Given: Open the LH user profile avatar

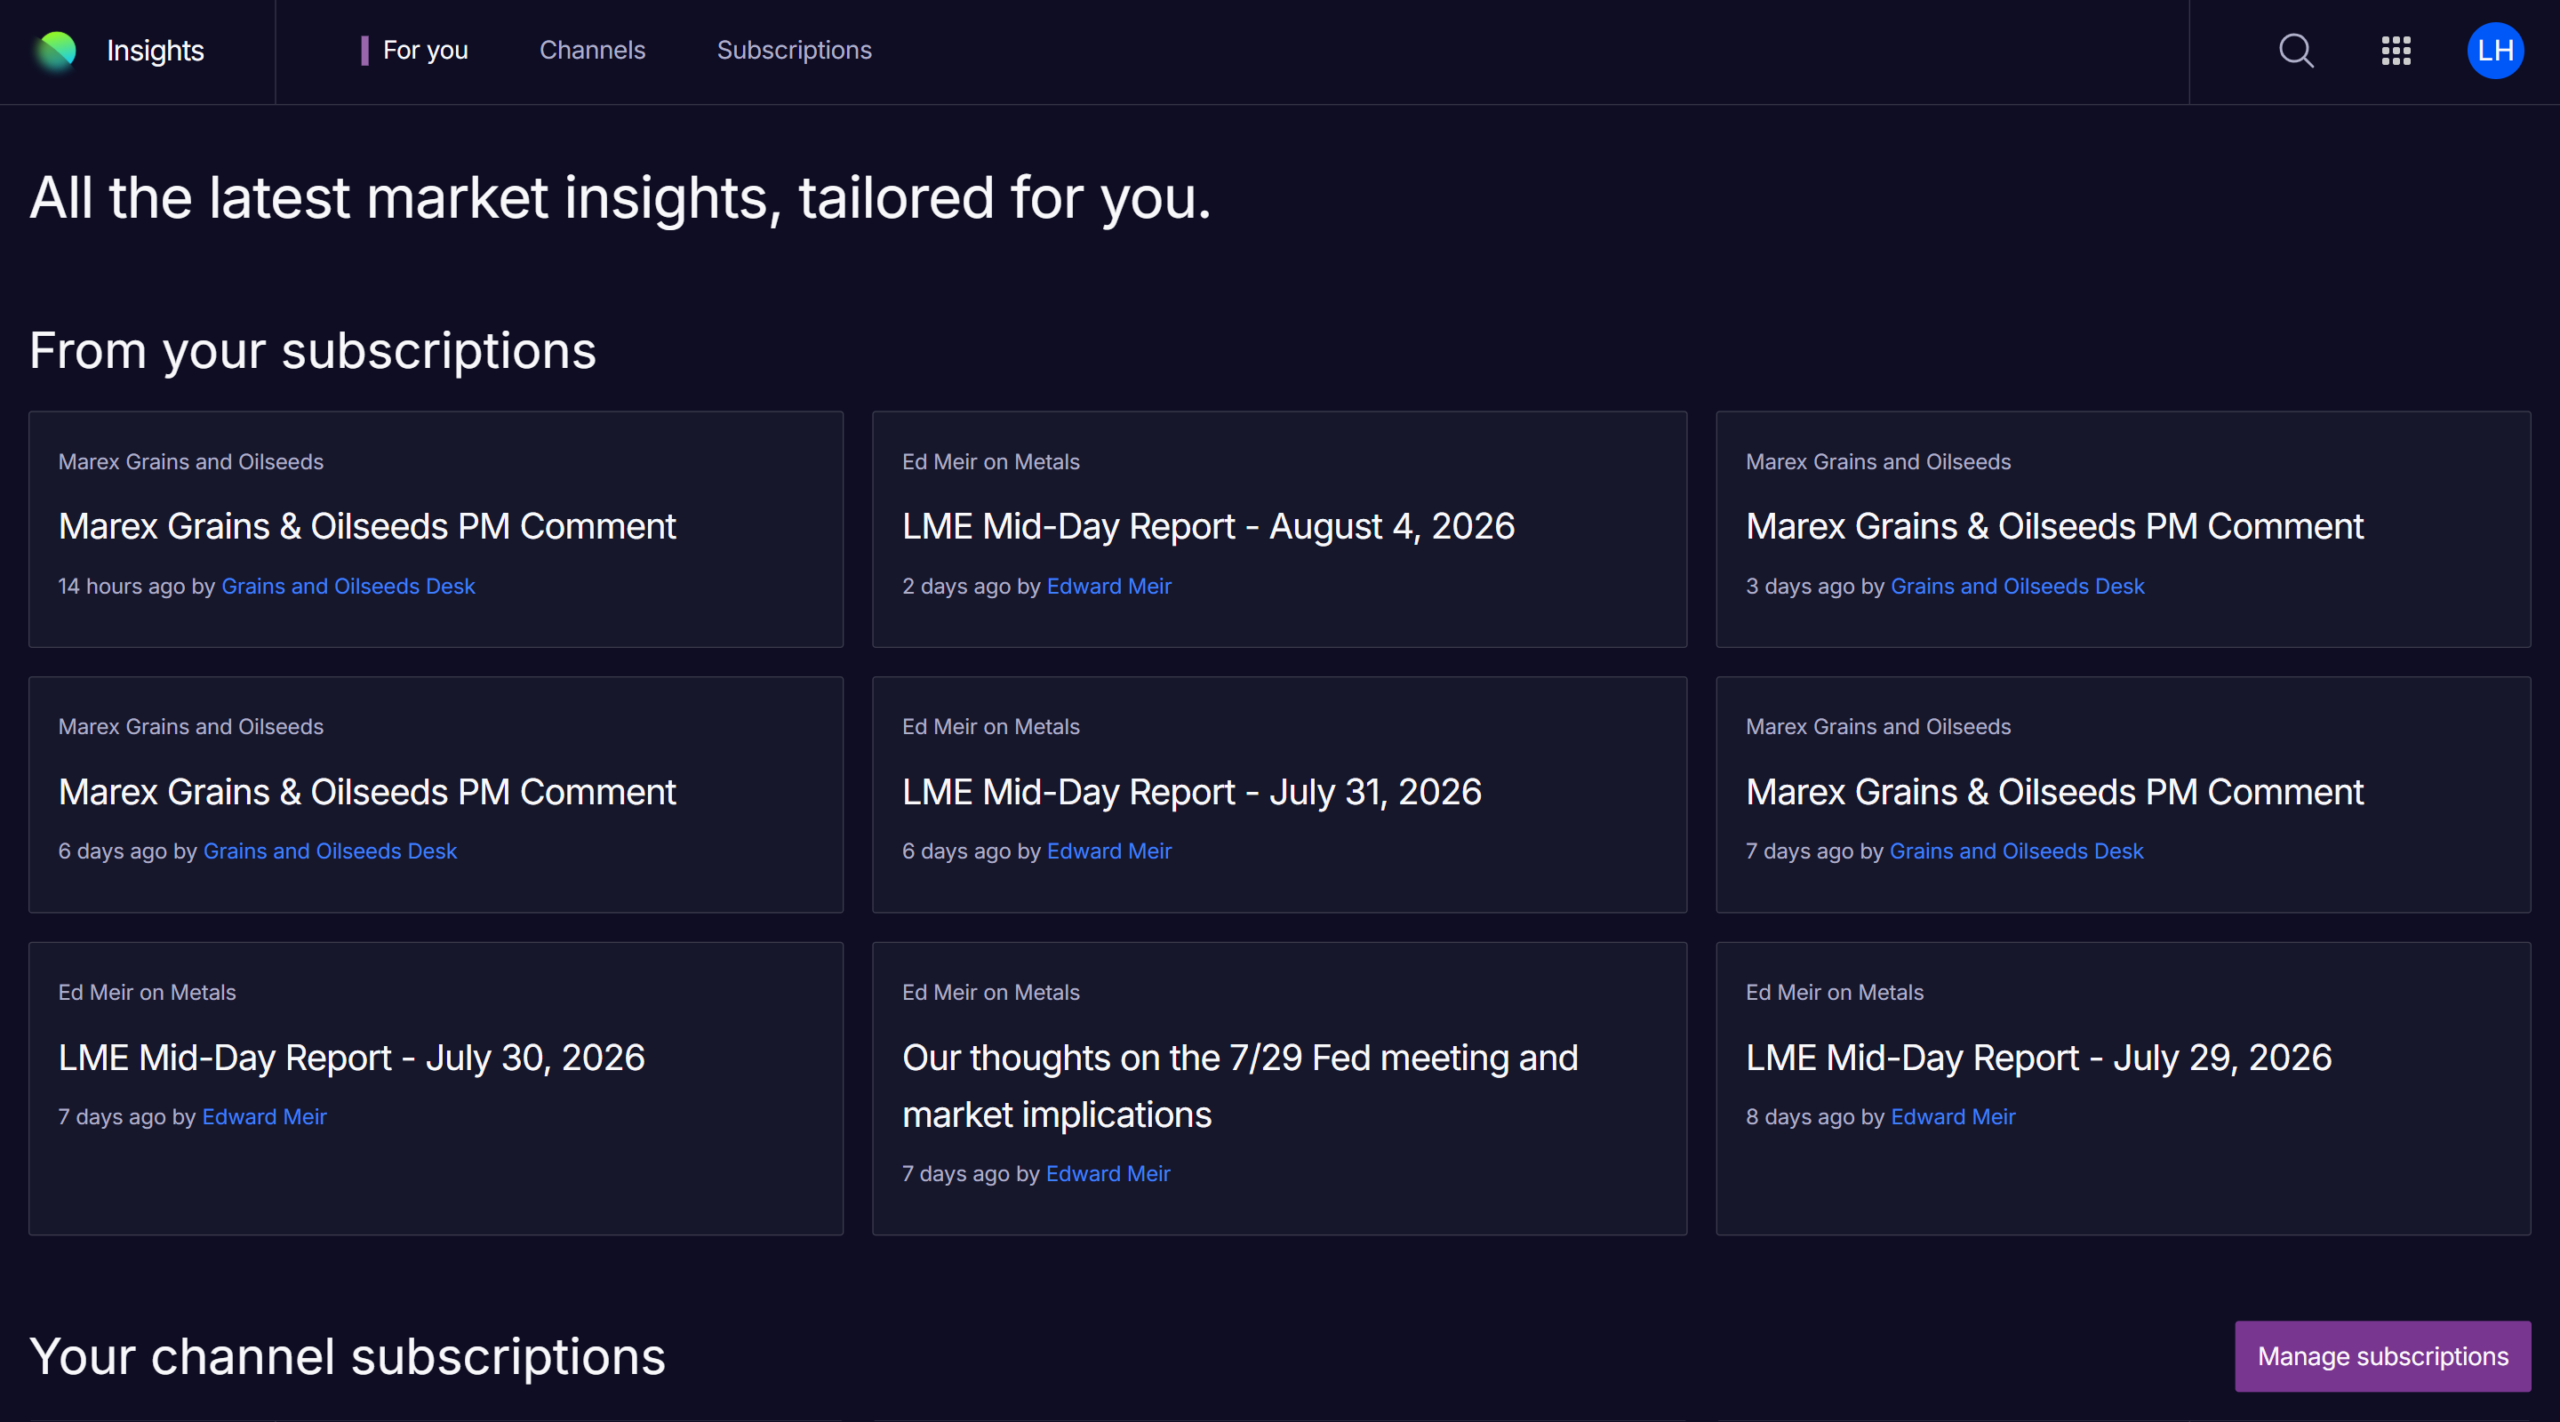Looking at the screenshot, I should coord(2495,51).
